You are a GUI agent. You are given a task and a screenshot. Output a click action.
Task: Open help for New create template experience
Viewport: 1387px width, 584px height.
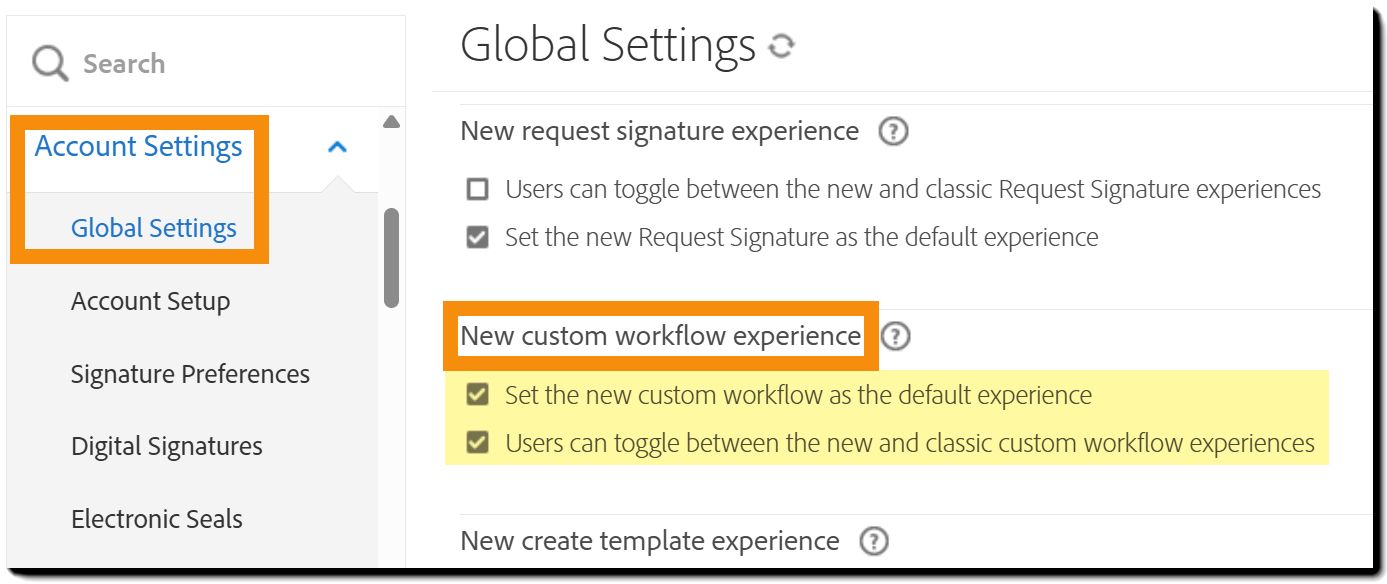click(x=875, y=541)
